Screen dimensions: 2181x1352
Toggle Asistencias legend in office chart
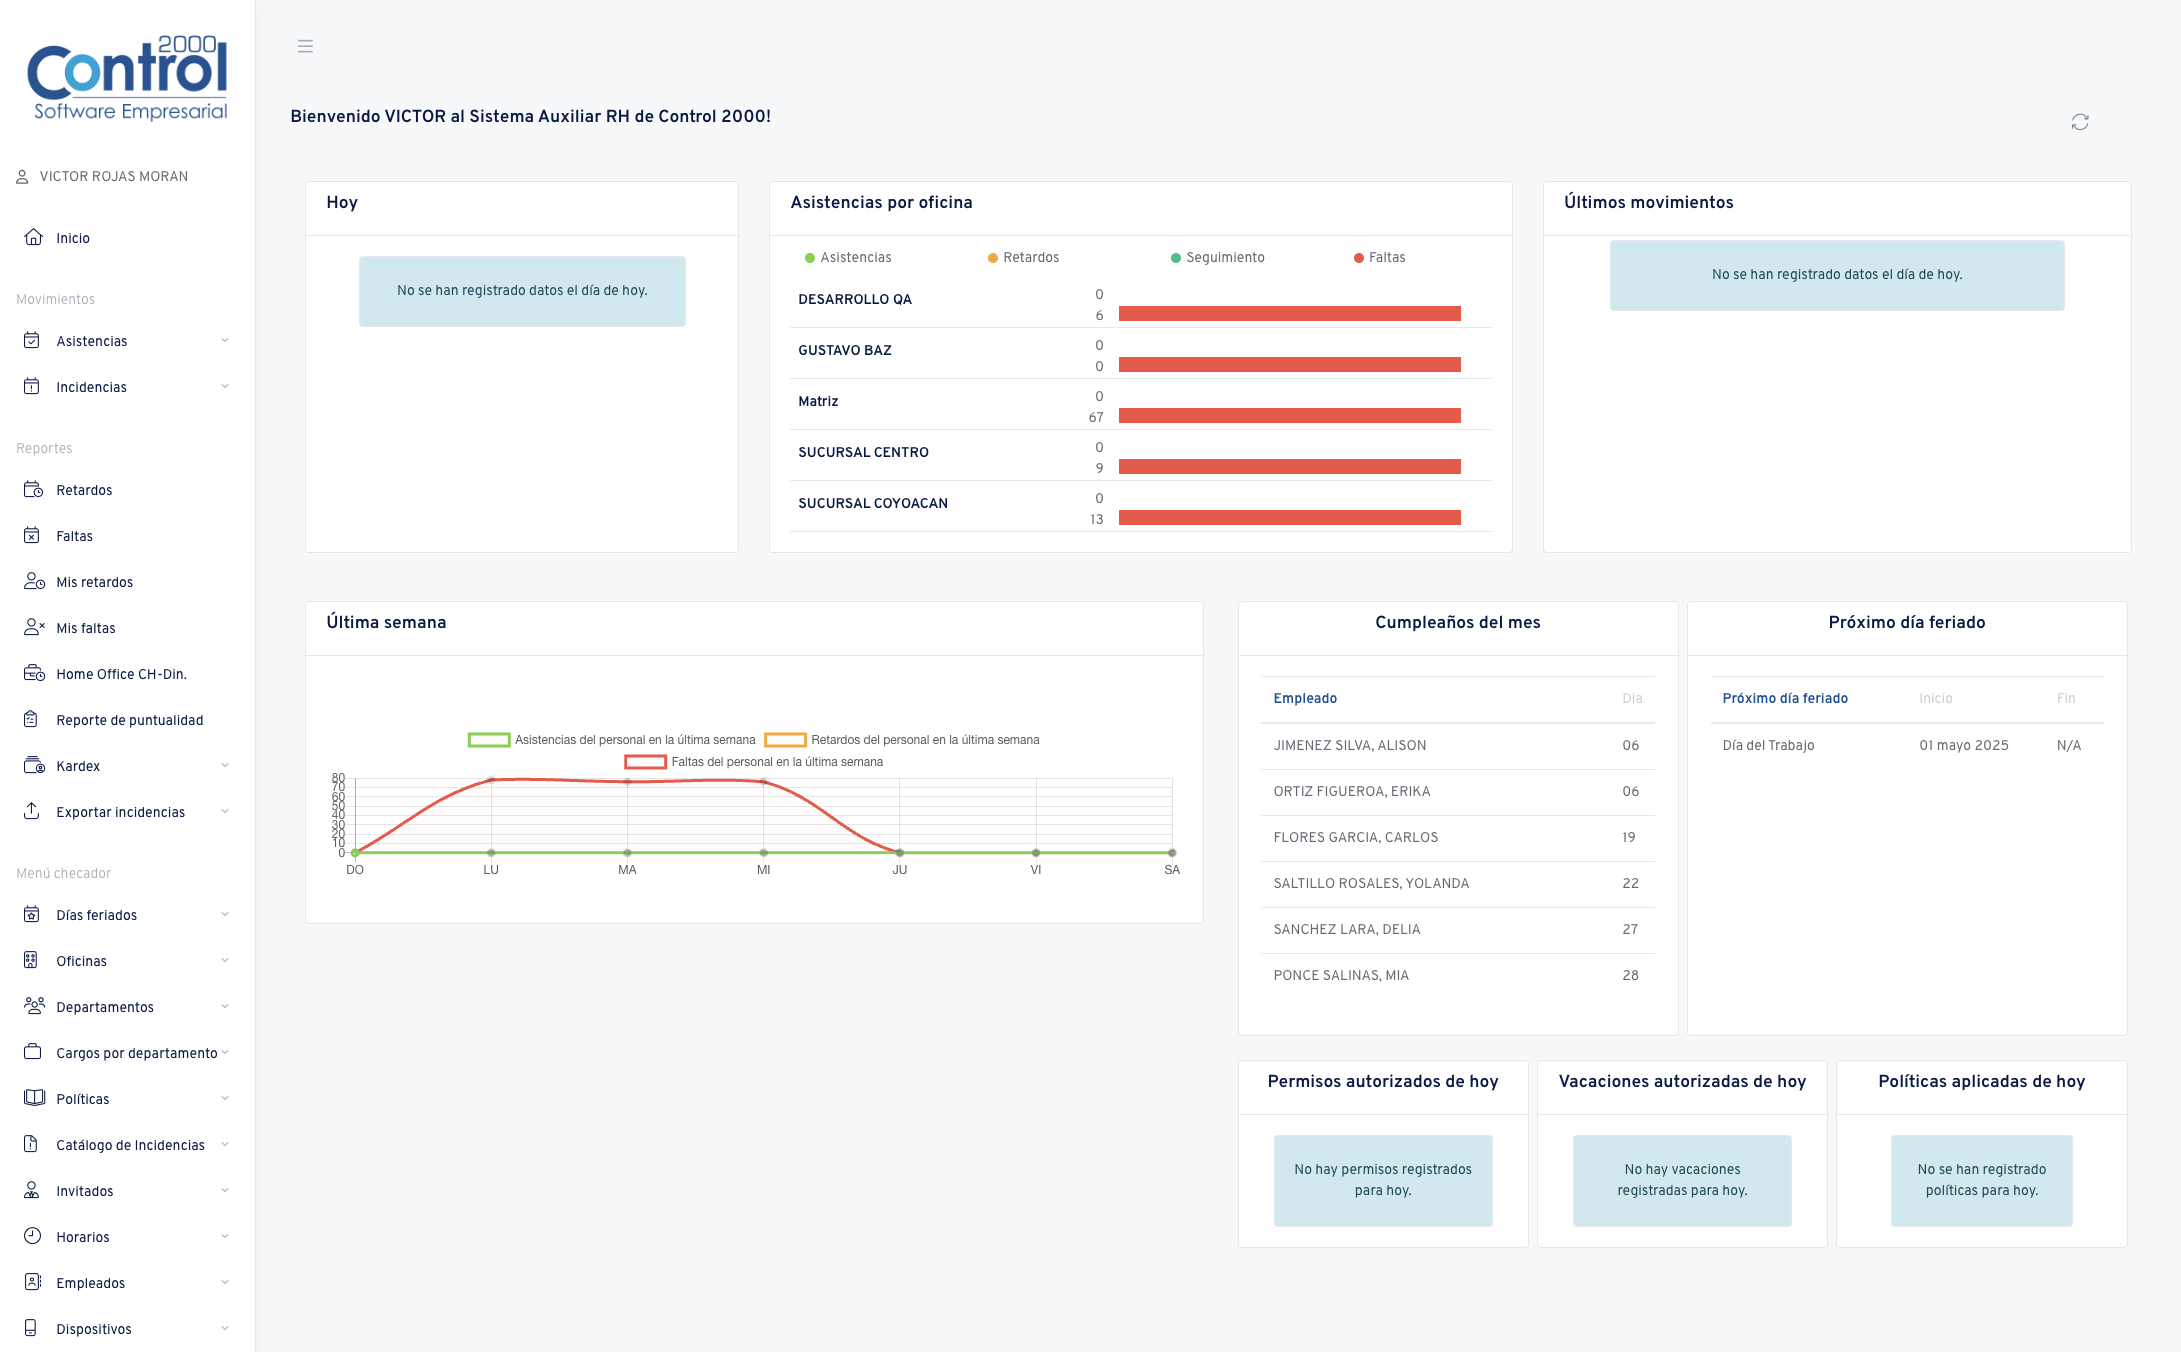tap(848, 257)
